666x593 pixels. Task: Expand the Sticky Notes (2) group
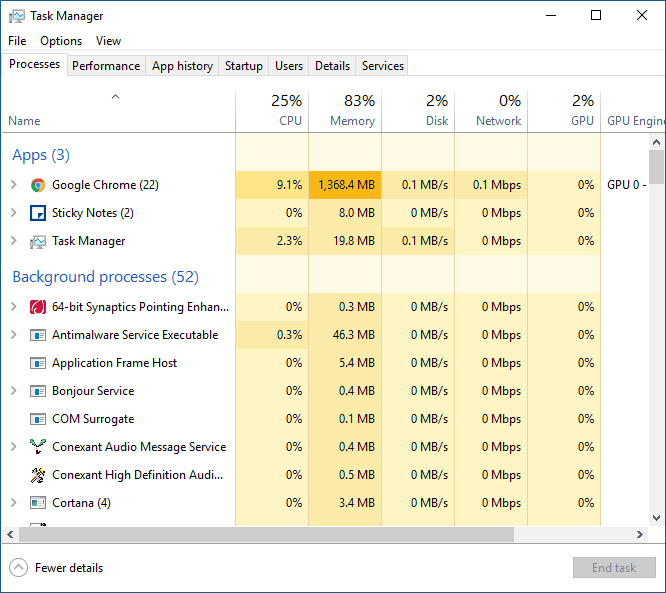pyautogui.click(x=14, y=212)
